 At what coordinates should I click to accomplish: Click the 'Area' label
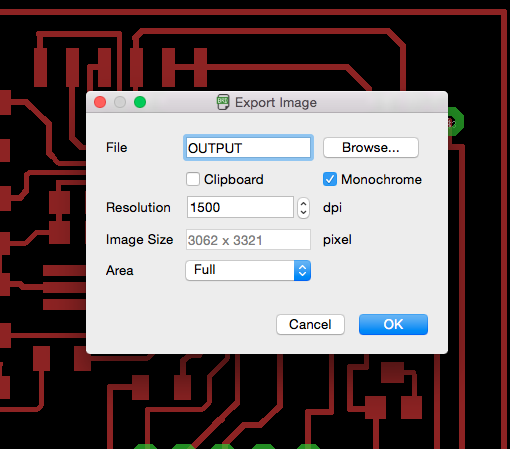coord(120,270)
